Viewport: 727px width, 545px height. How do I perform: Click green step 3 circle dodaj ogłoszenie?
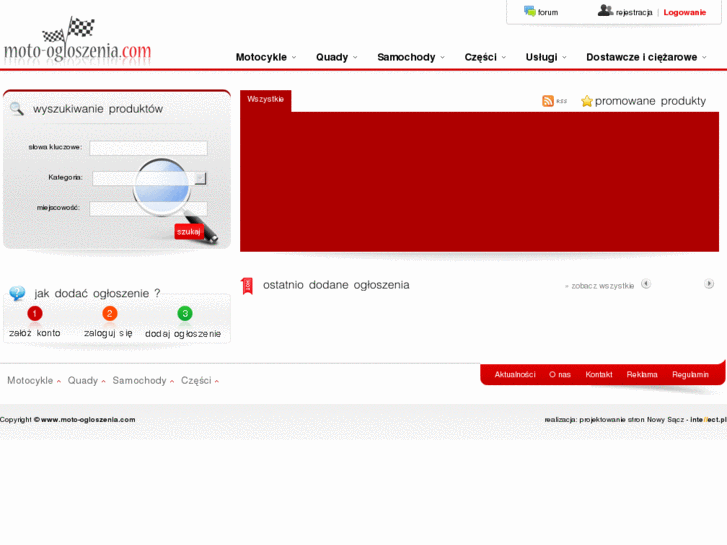point(185,314)
